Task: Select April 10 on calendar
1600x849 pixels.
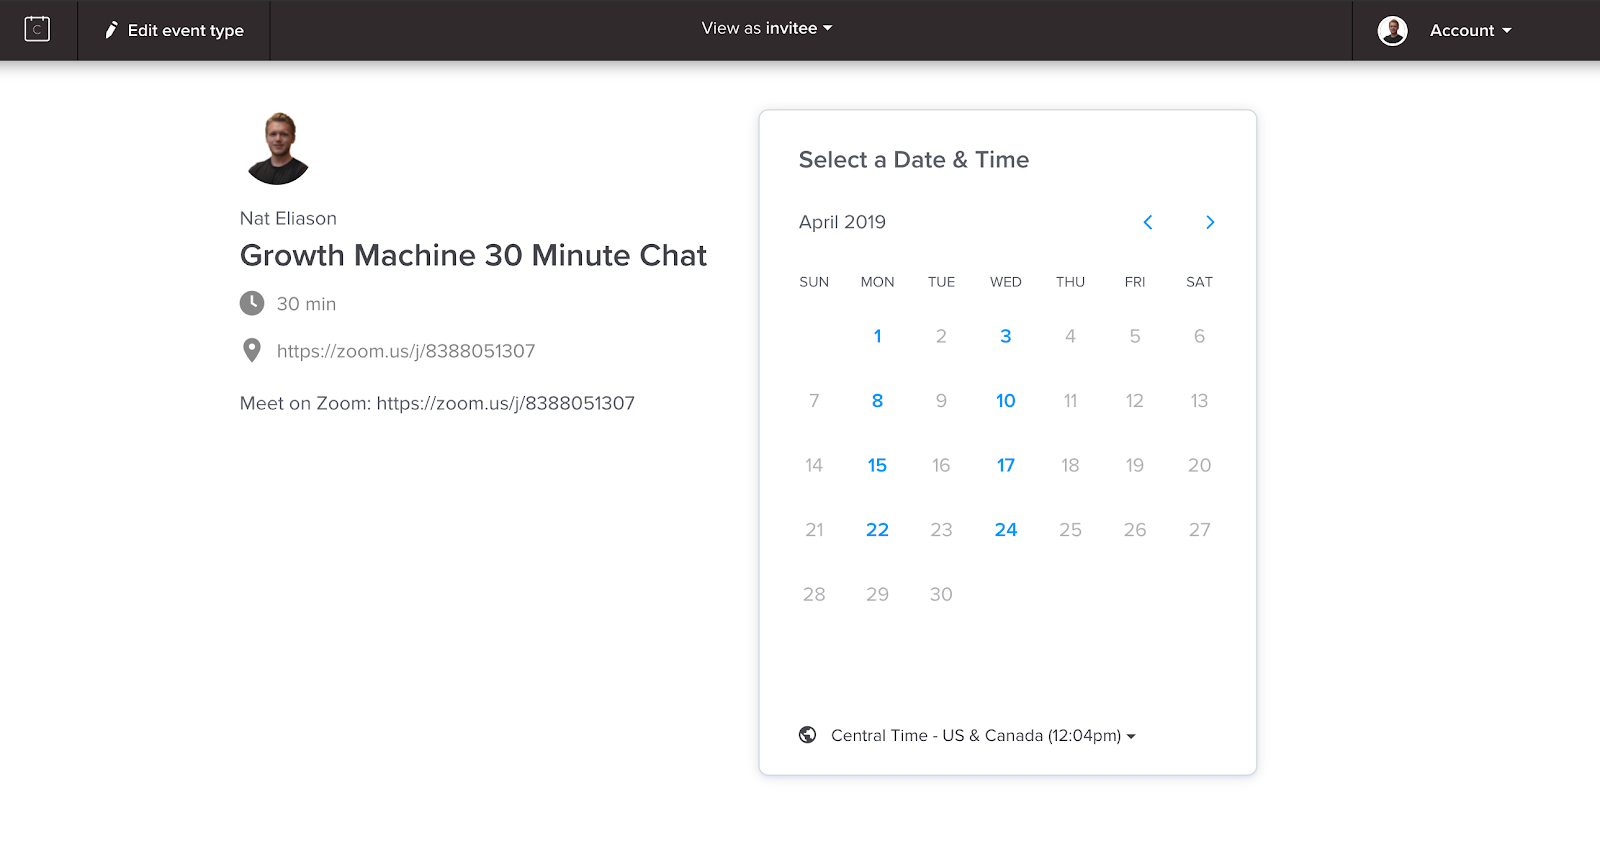Action: [1006, 401]
